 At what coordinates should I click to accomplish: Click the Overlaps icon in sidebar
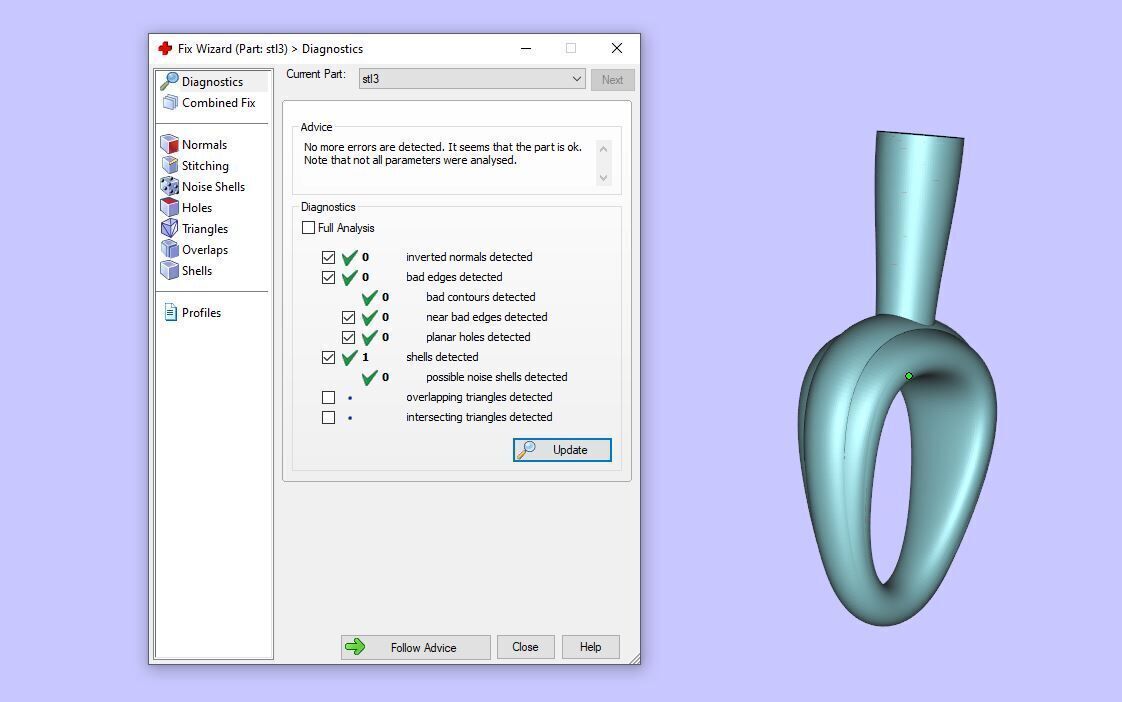tap(170, 249)
